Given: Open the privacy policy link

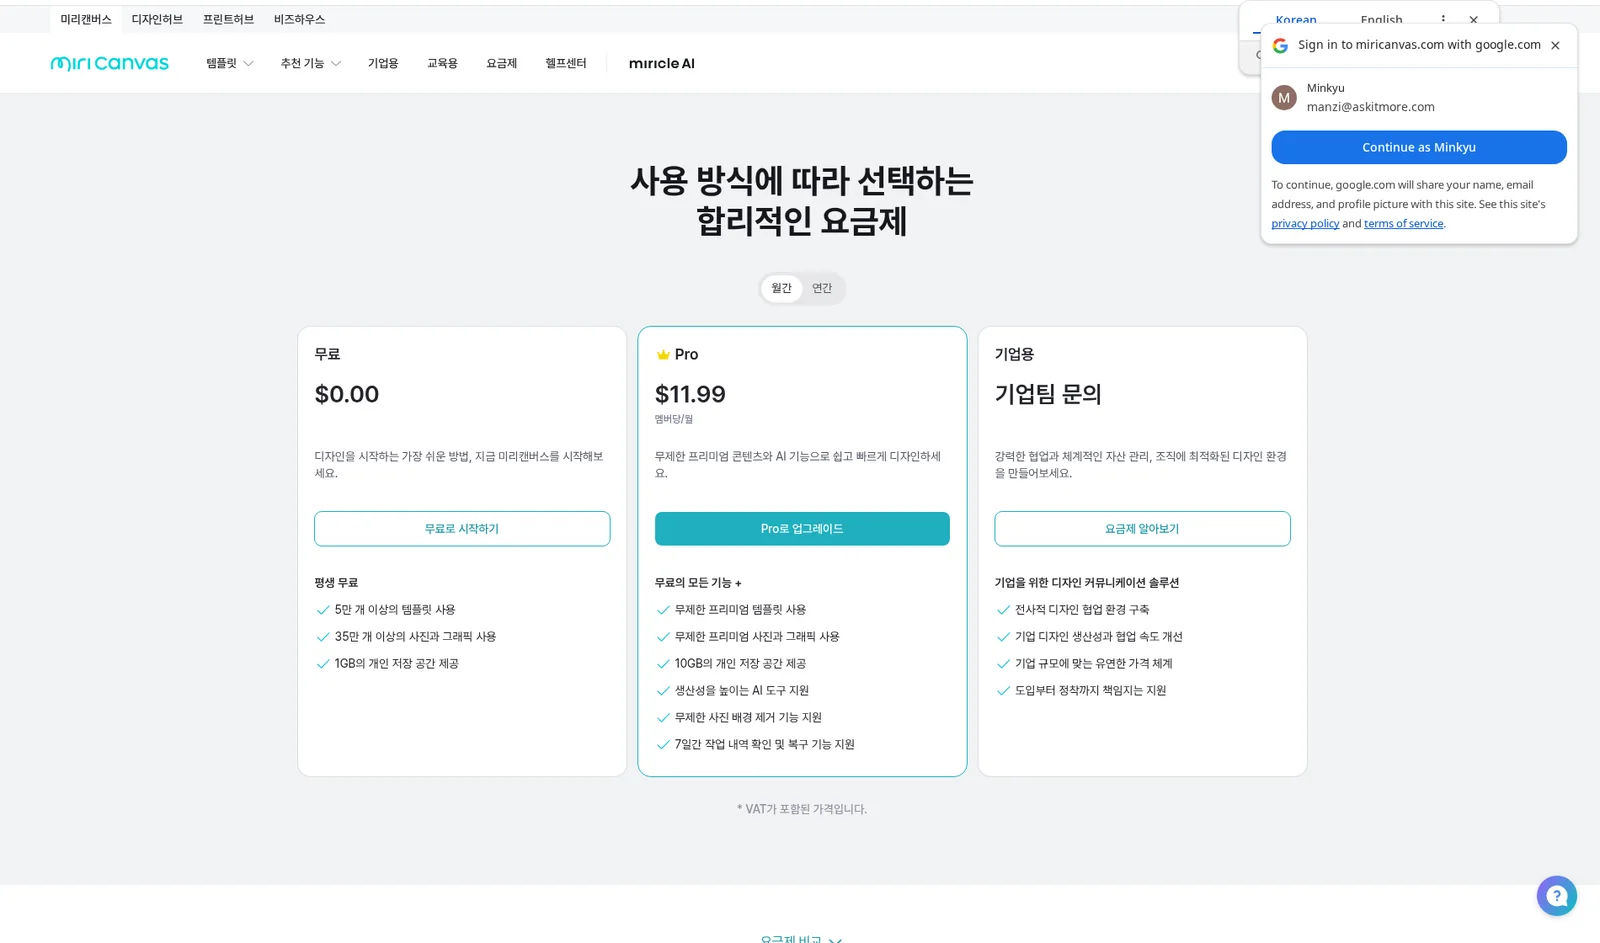Looking at the screenshot, I should pos(1305,224).
